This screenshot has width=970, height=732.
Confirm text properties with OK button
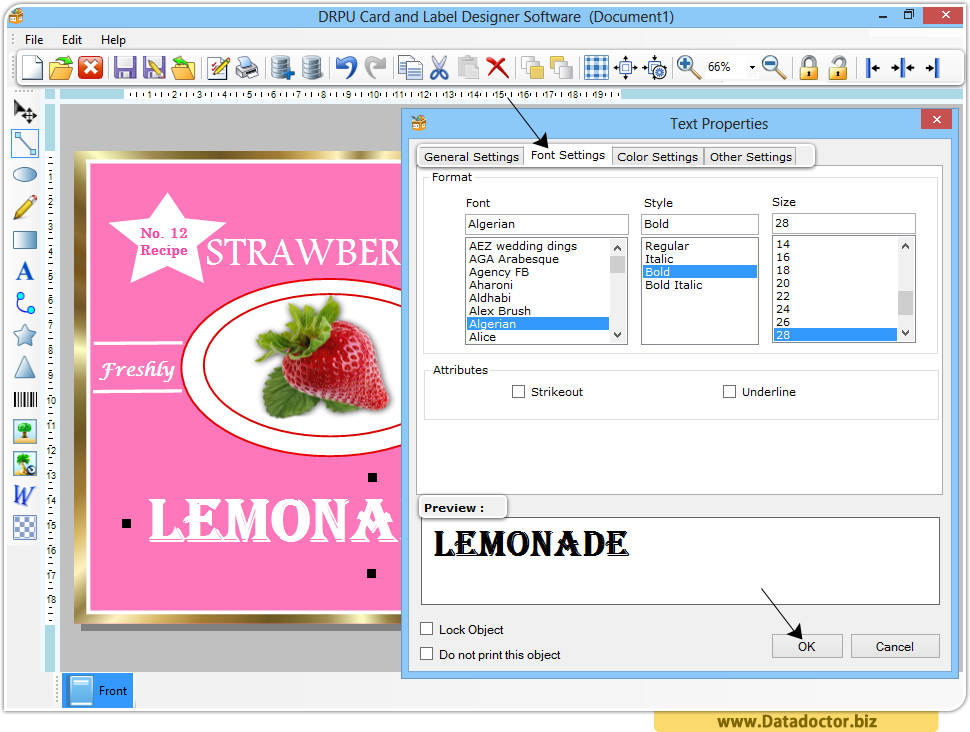tap(806, 646)
